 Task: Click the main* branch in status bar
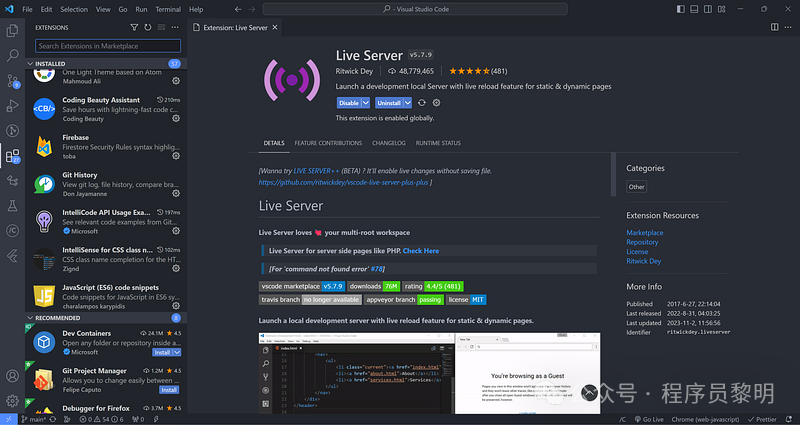click(34, 419)
